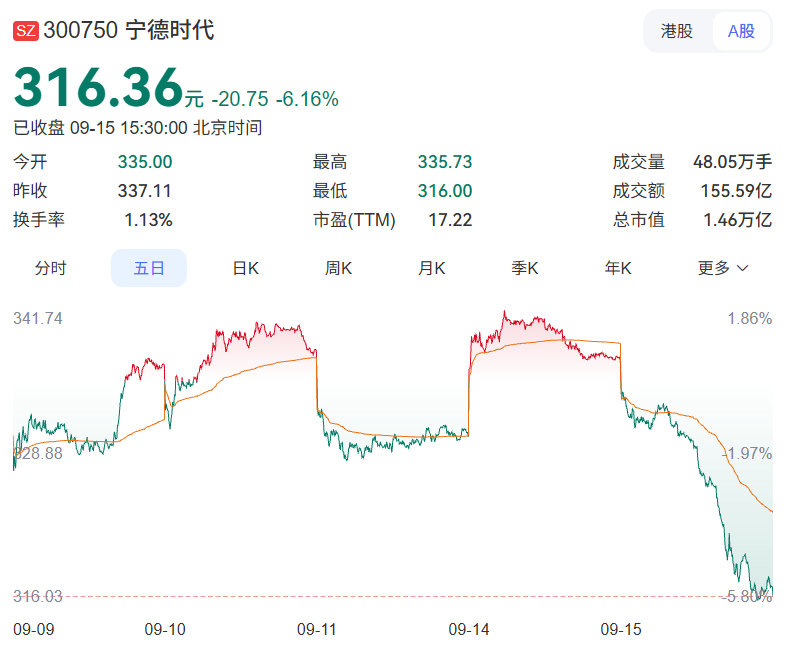This screenshot has width=789, height=650.
Task: Click the 328.88 price axis label
Action: coord(38,453)
